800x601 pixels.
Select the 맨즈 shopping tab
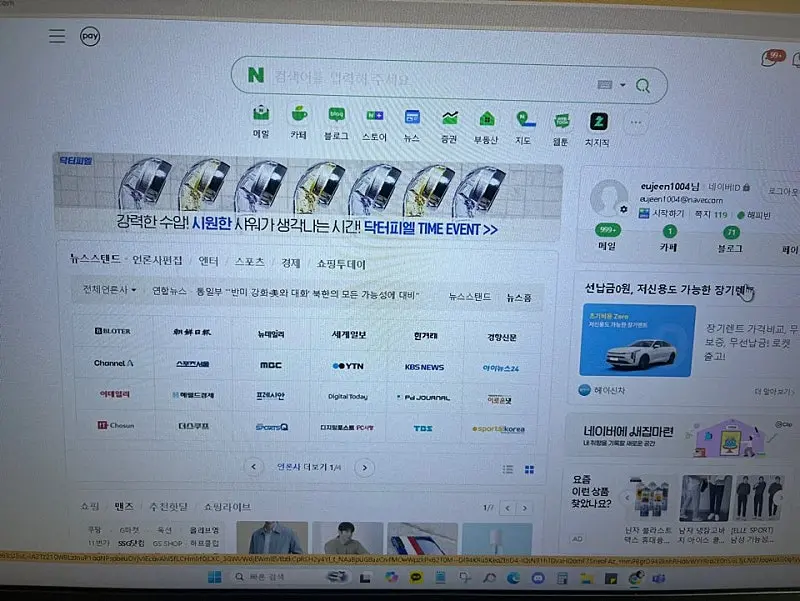pyautogui.click(x=123, y=507)
